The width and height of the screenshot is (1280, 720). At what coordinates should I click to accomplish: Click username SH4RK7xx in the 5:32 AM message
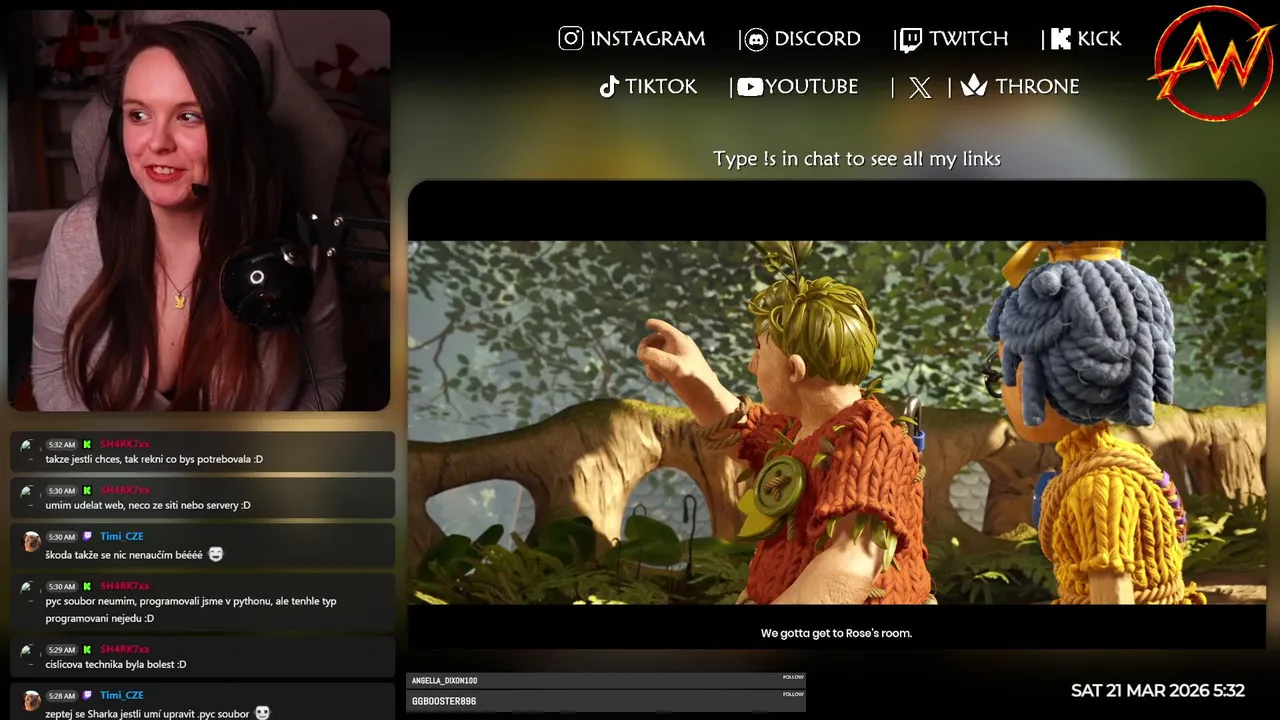coord(125,444)
